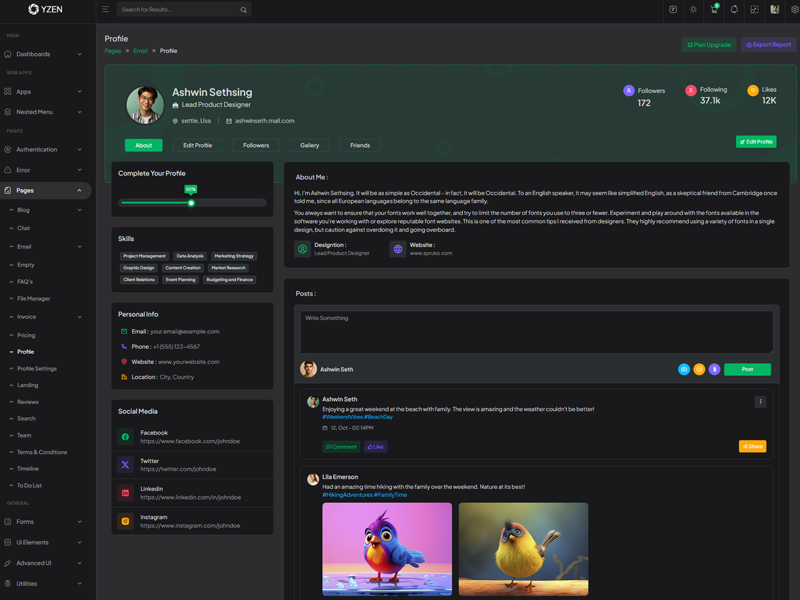Screen dimensions: 800x600
Task: Switch theme with the sun icon
Action: tap(693, 10)
